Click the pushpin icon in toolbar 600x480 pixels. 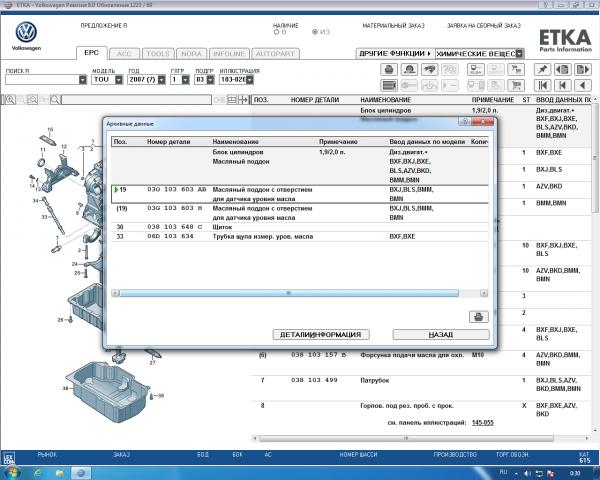(542, 70)
